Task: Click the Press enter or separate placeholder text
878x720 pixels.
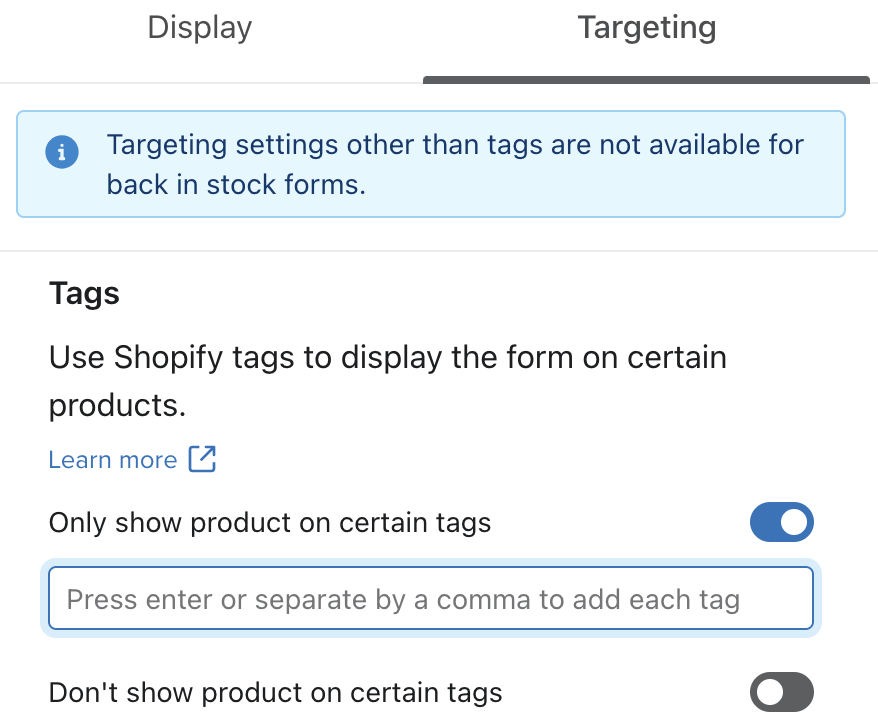Action: pyautogui.click(x=403, y=600)
